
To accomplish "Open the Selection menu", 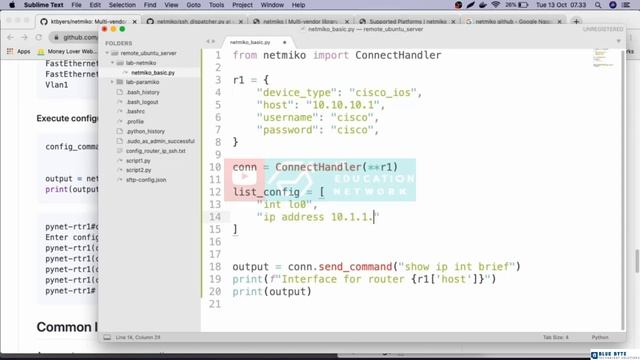I will [122, 5].
